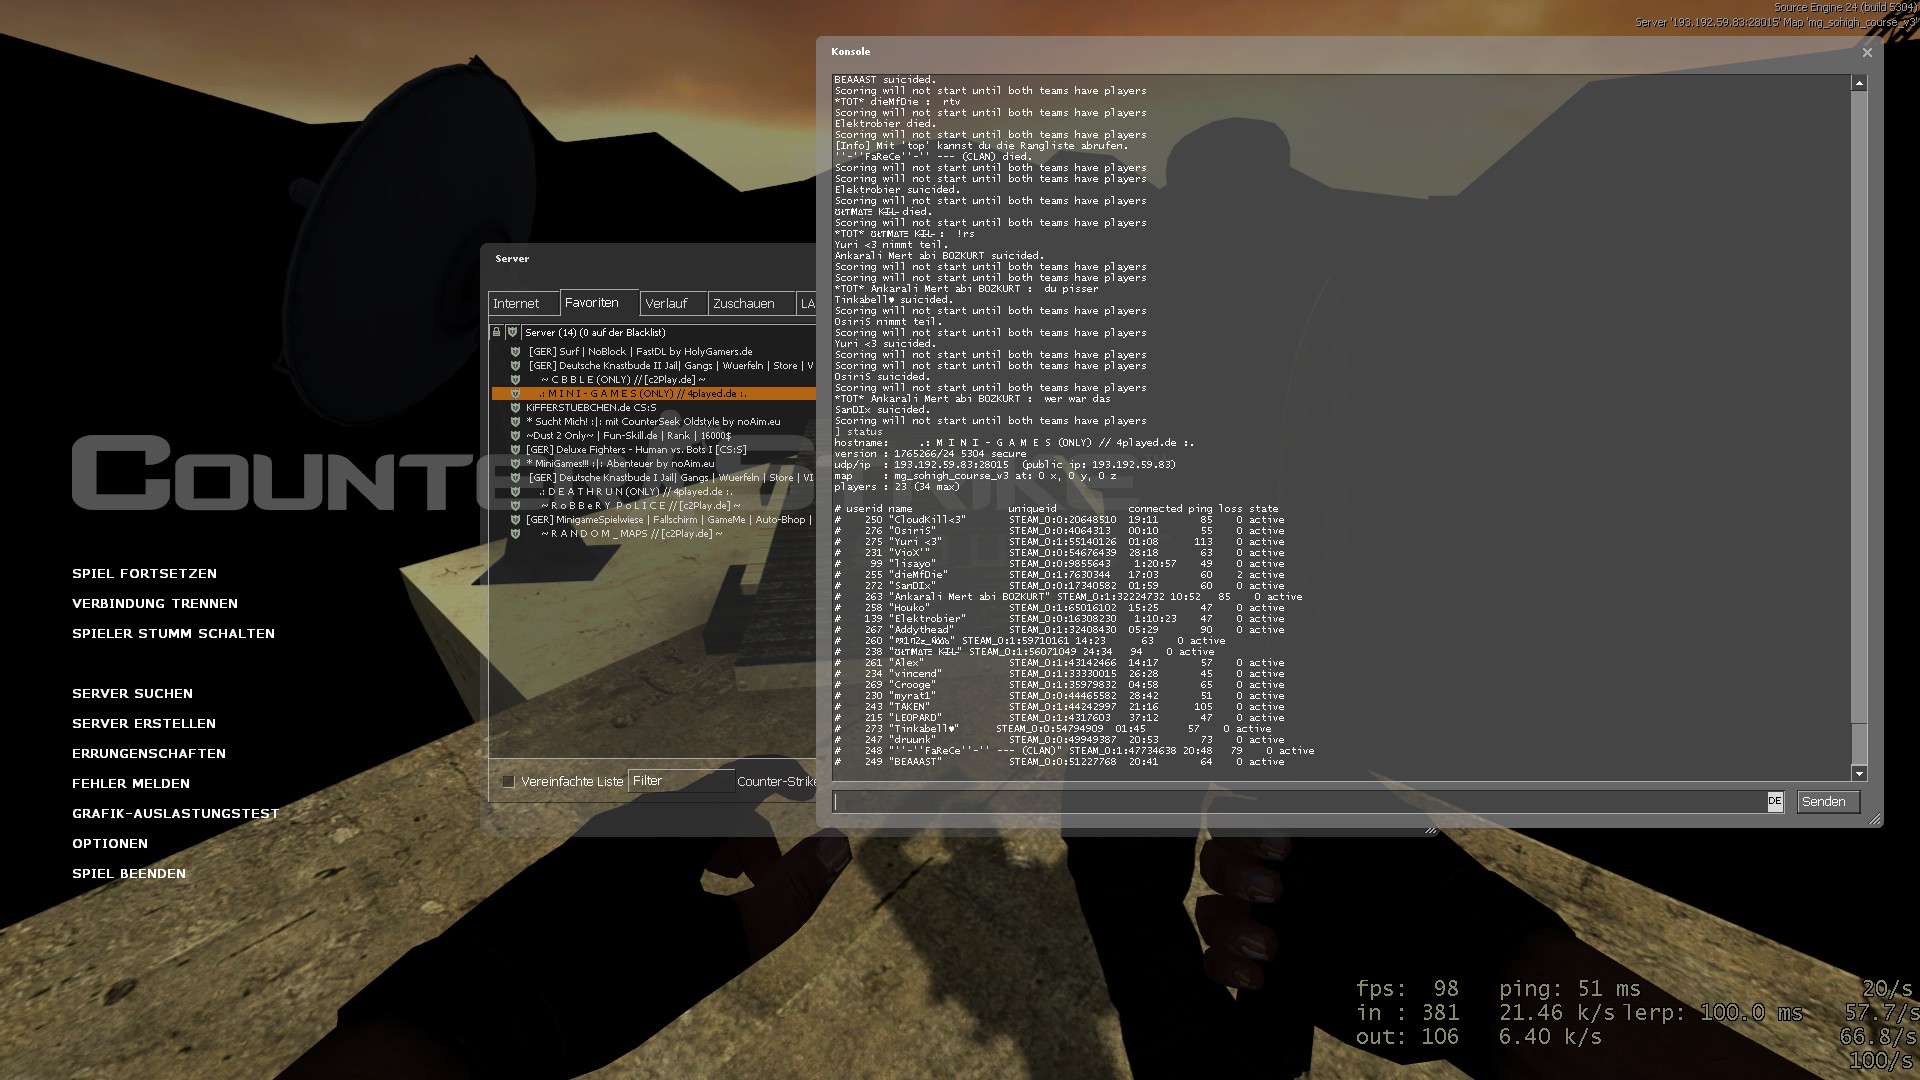Click shield icon beside C B B L E server

pyautogui.click(x=515, y=380)
